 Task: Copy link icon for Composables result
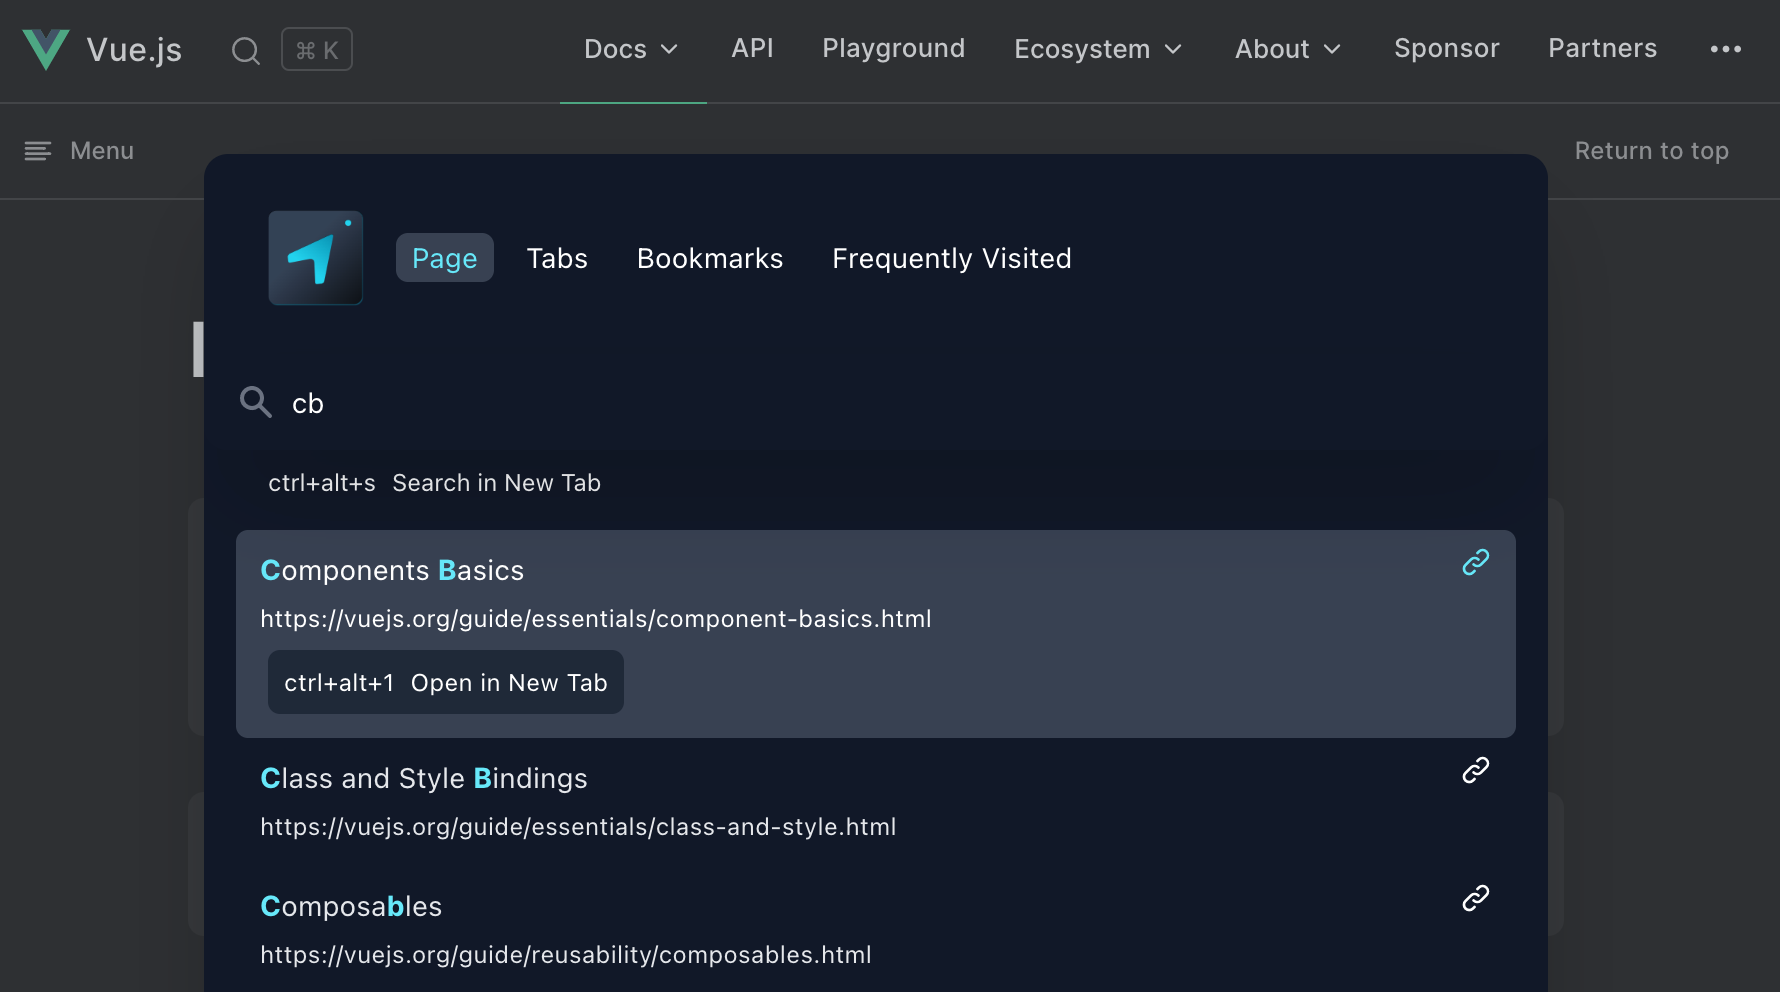tap(1476, 898)
